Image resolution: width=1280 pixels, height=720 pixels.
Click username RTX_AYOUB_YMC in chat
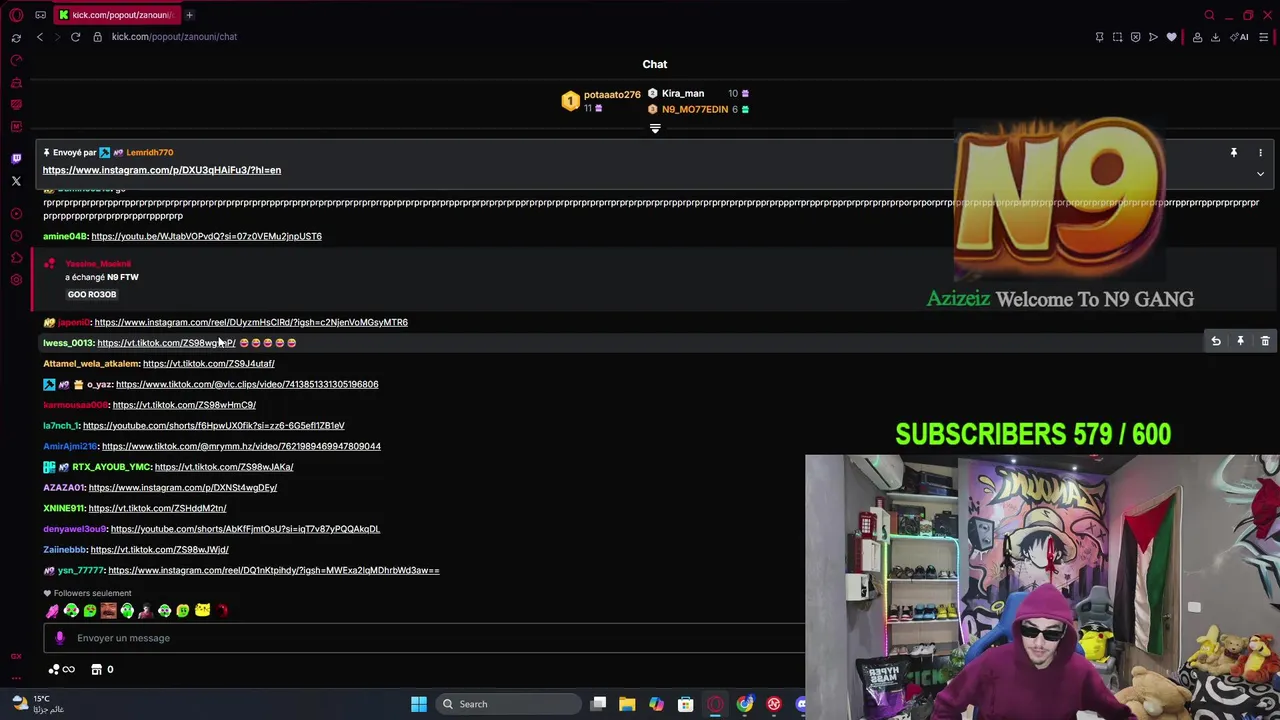pos(111,467)
